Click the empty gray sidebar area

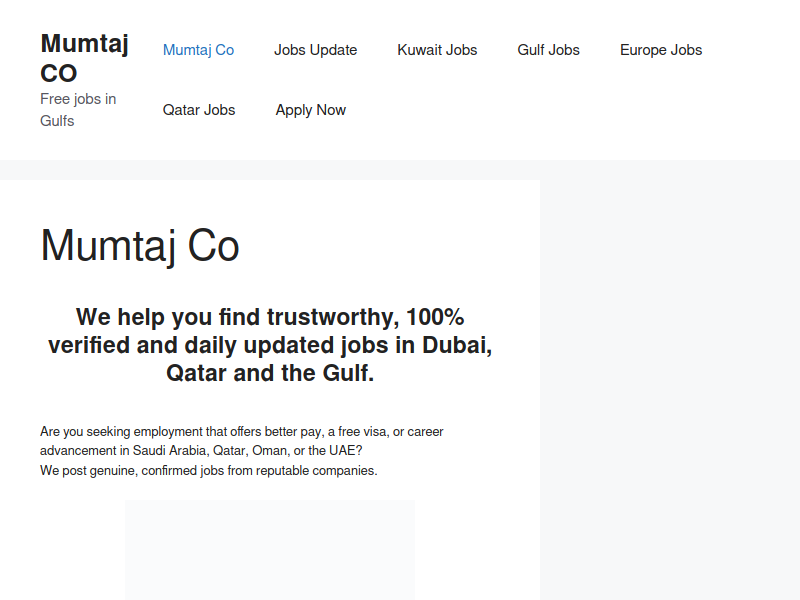pos(670,388)
